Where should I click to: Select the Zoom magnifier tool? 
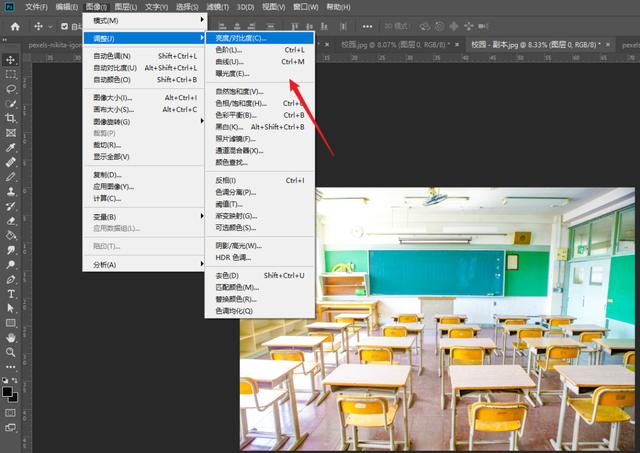11,352
